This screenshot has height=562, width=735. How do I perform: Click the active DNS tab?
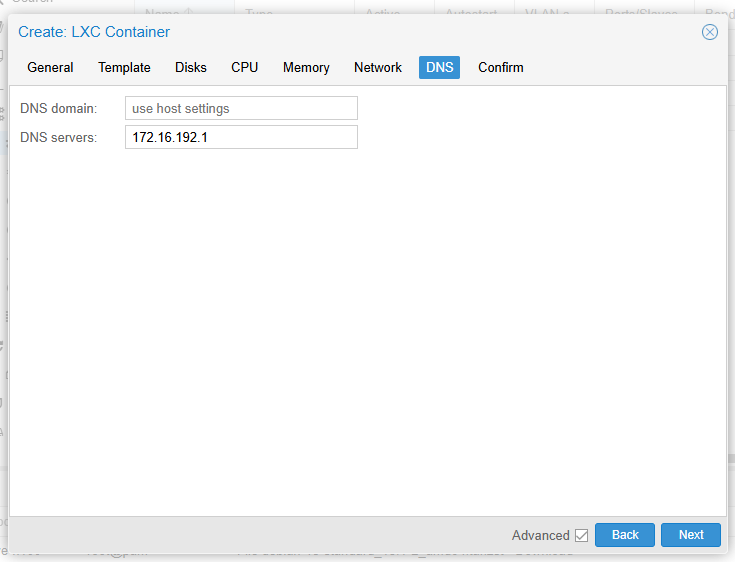[x=439, y=68]
